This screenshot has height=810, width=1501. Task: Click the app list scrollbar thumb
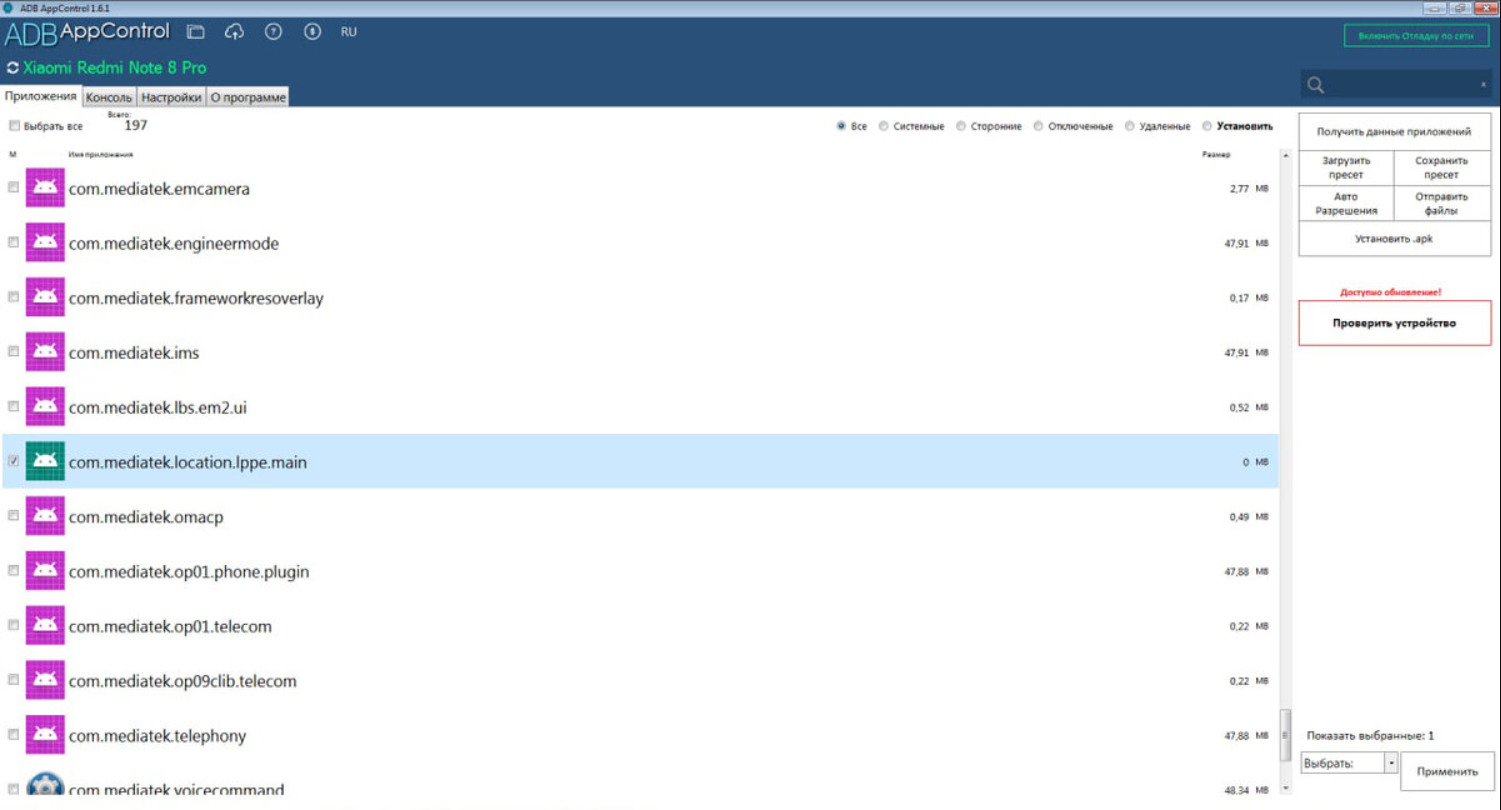click(x=1285, y=737)
